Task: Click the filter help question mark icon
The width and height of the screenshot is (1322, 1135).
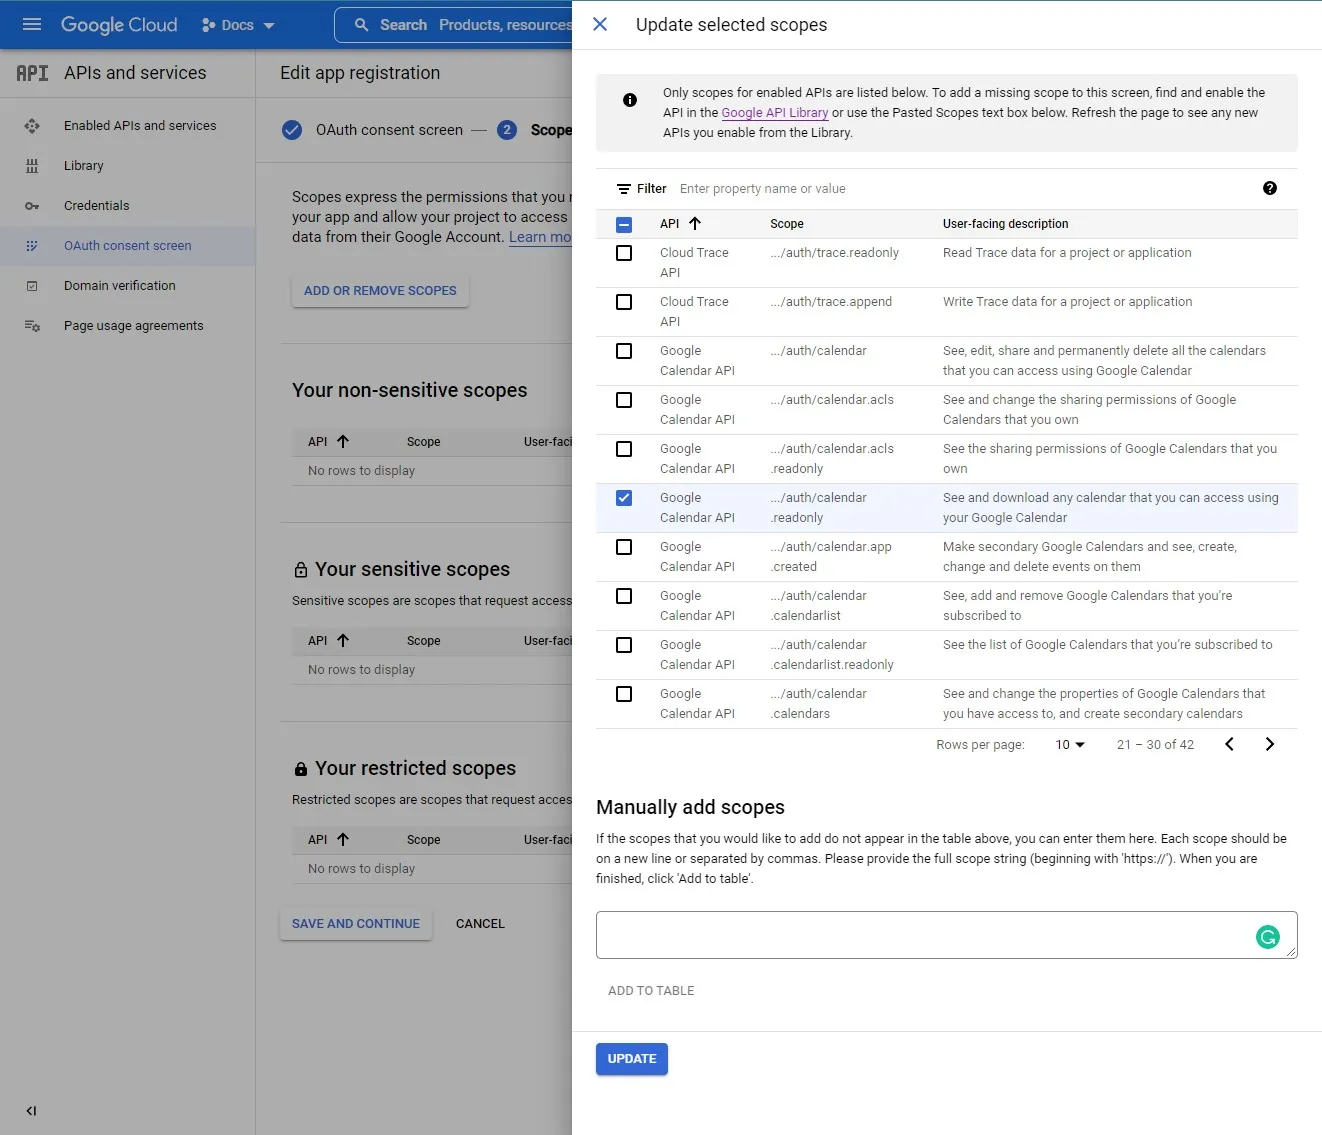Action: (1269, 188)
